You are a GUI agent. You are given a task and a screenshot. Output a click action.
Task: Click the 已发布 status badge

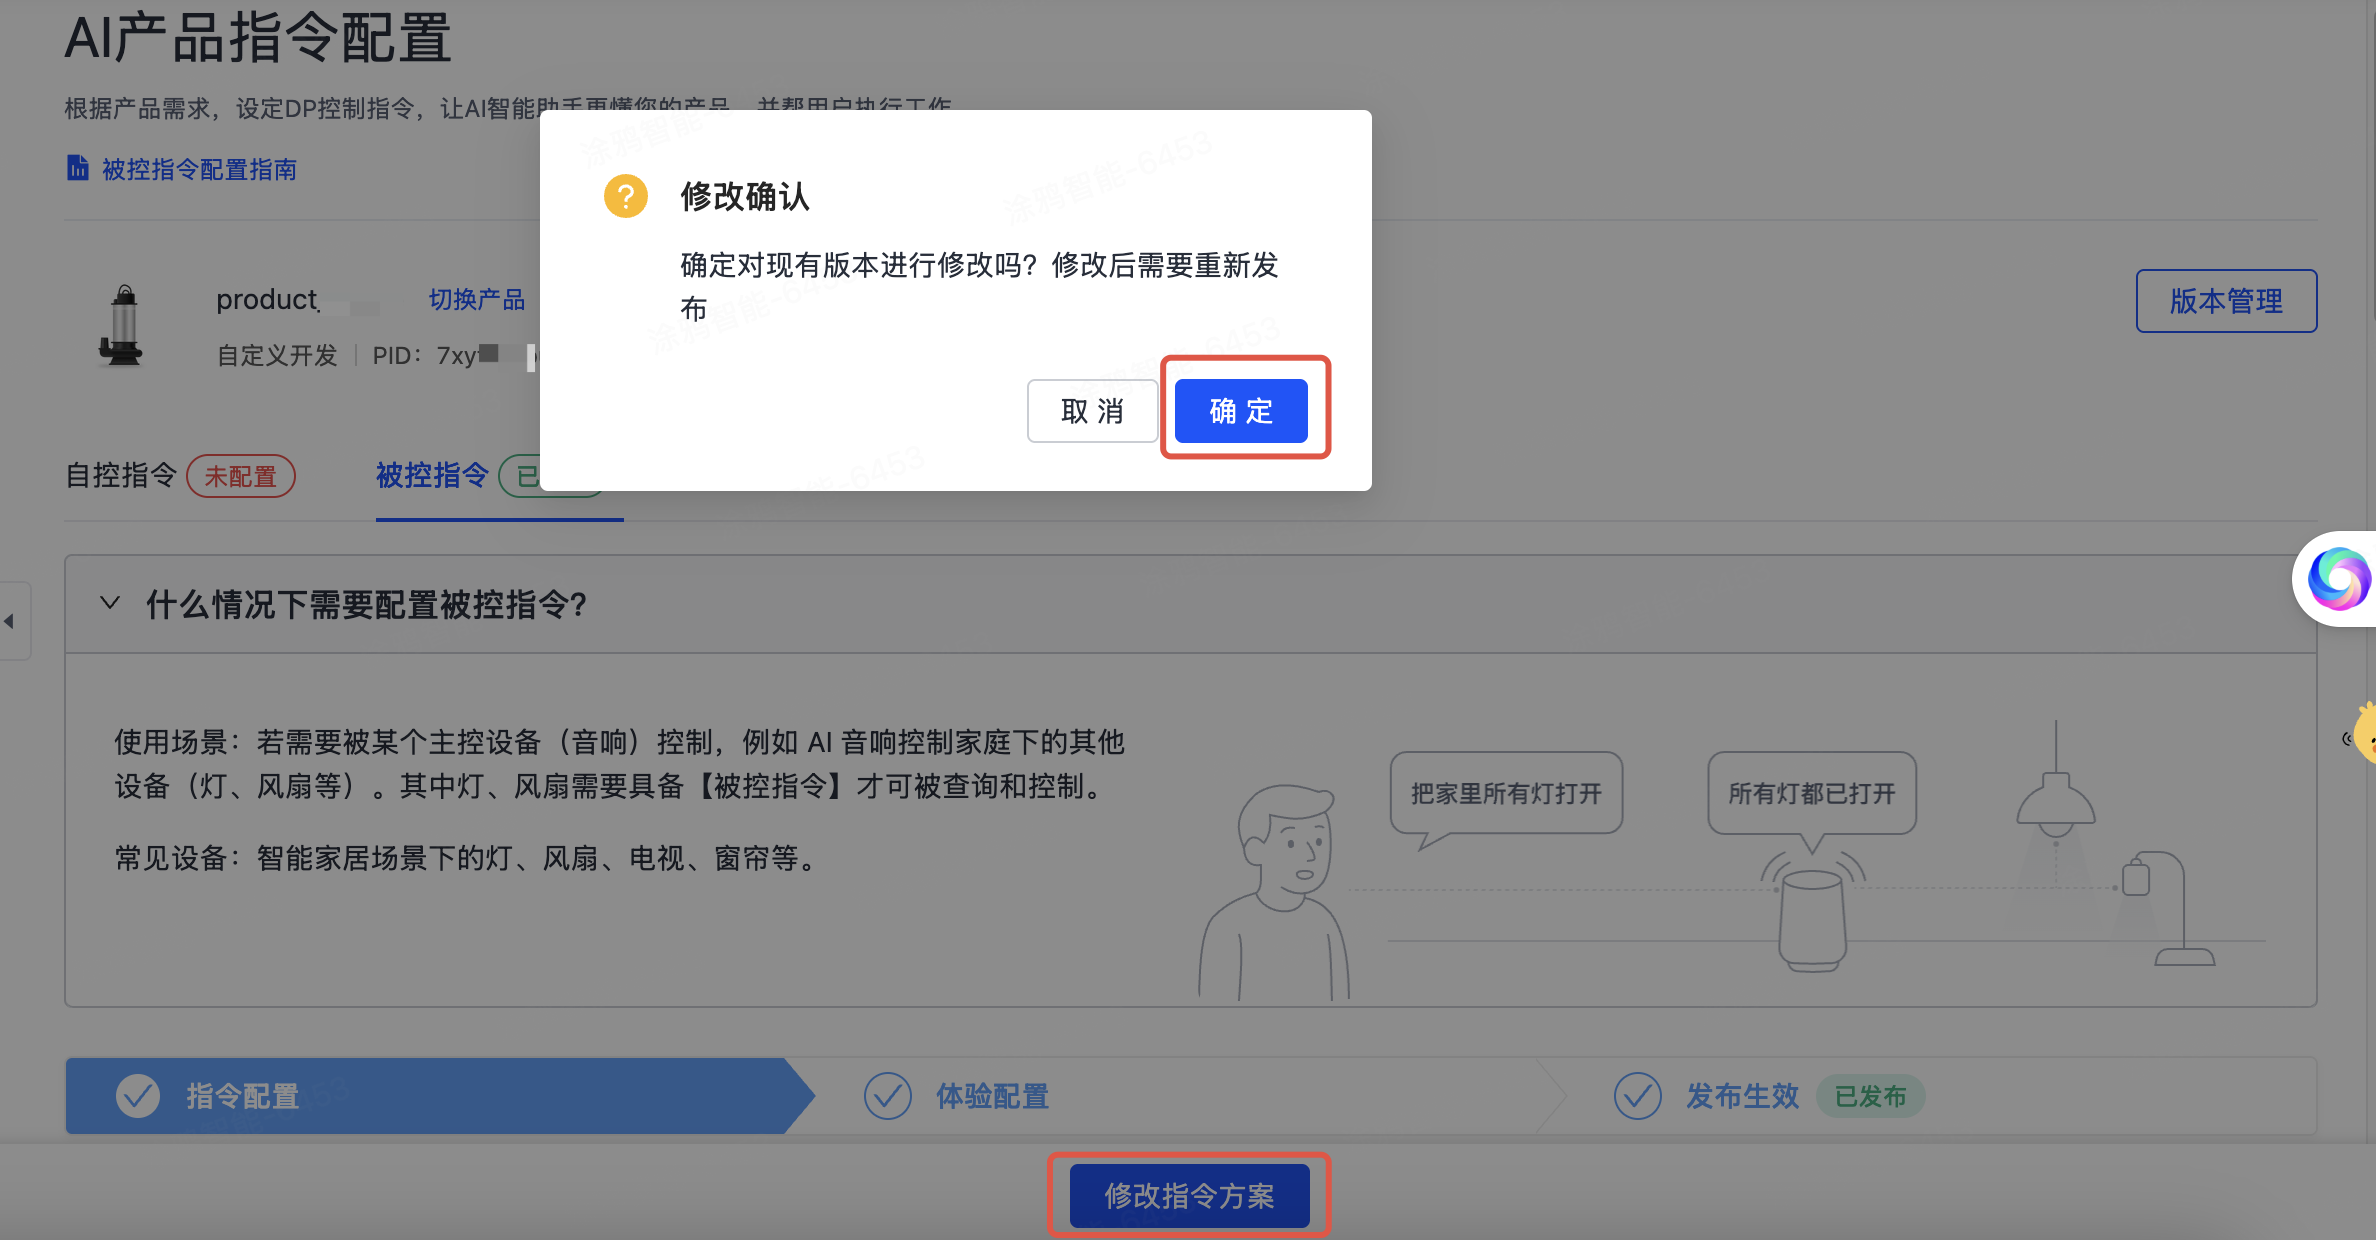click(1870, 1097)
